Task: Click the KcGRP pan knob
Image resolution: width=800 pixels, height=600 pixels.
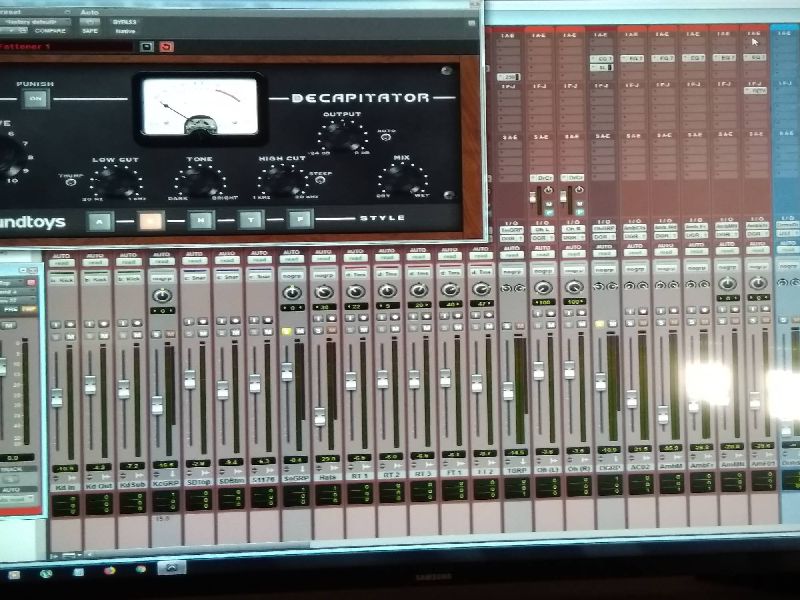Action: pyautogui.click(x=162, y=295)
